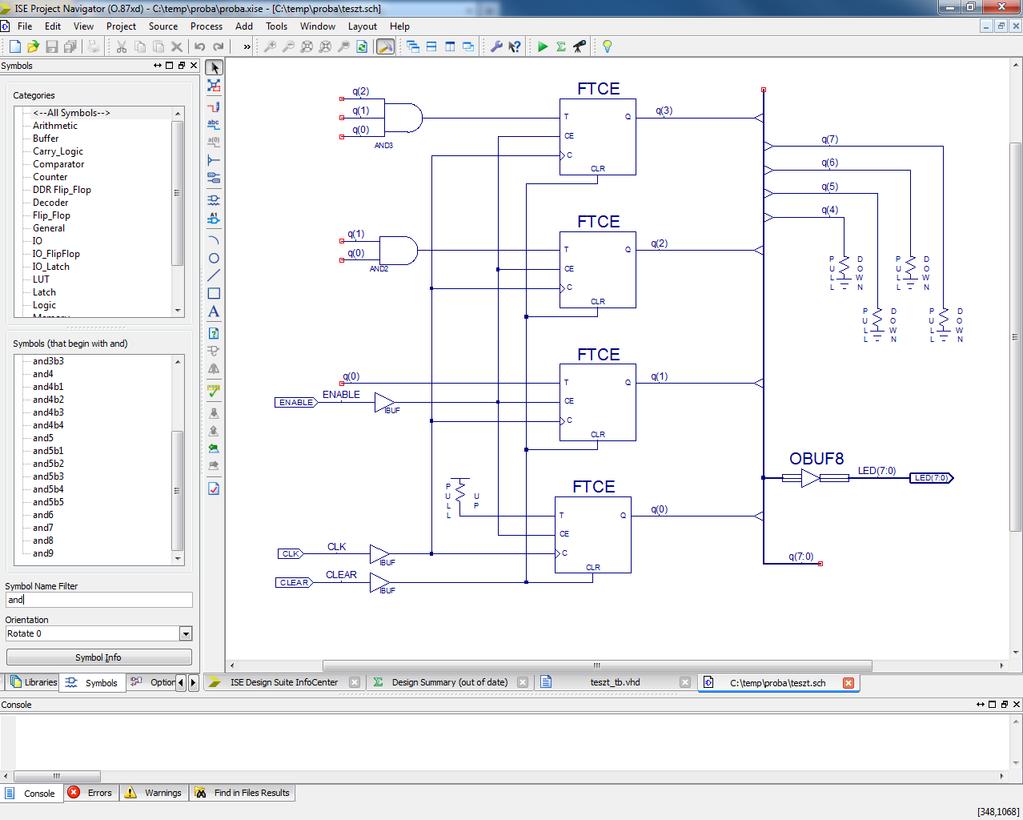Image resolution: width=1023 pixels, height=820 pixels.
Task: Select the arrow pointer tool
Action: coord(214,67)
